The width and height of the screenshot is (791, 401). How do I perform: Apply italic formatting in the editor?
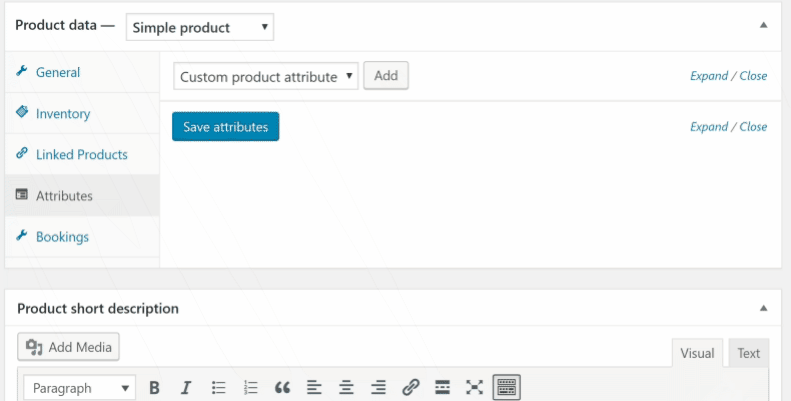(186, 388)
